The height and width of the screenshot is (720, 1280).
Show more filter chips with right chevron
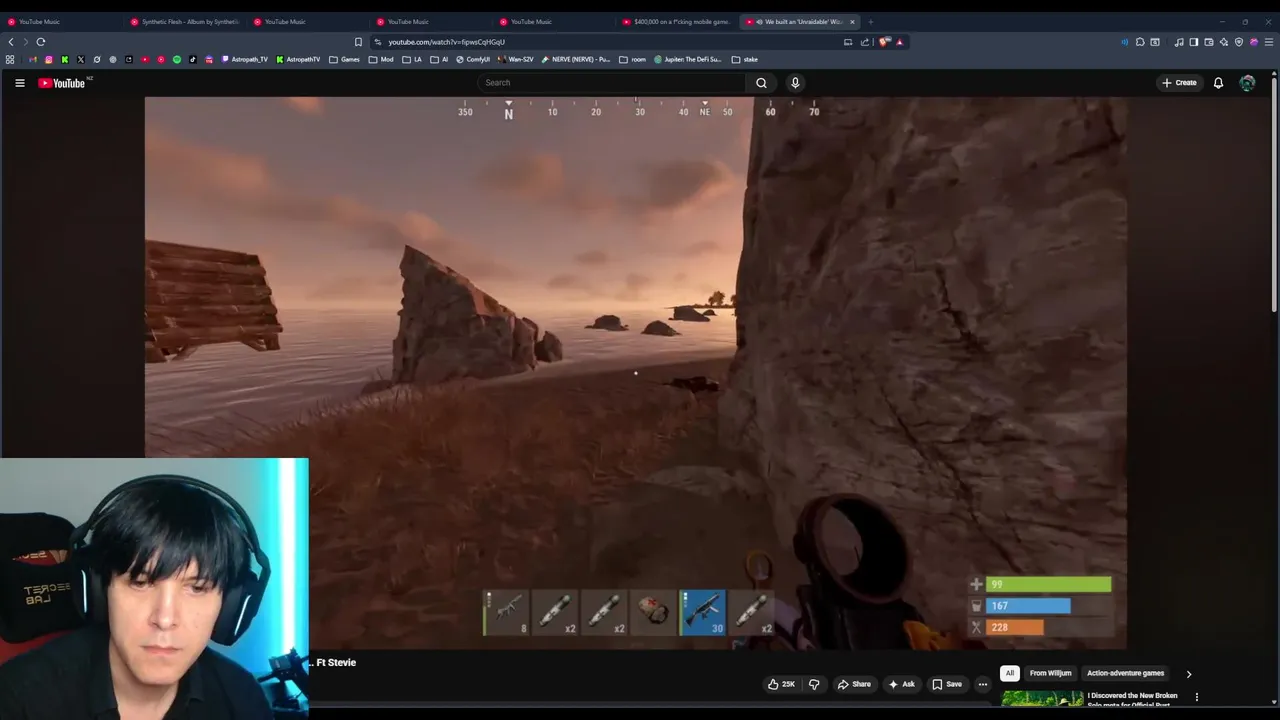pos(1188,674)
